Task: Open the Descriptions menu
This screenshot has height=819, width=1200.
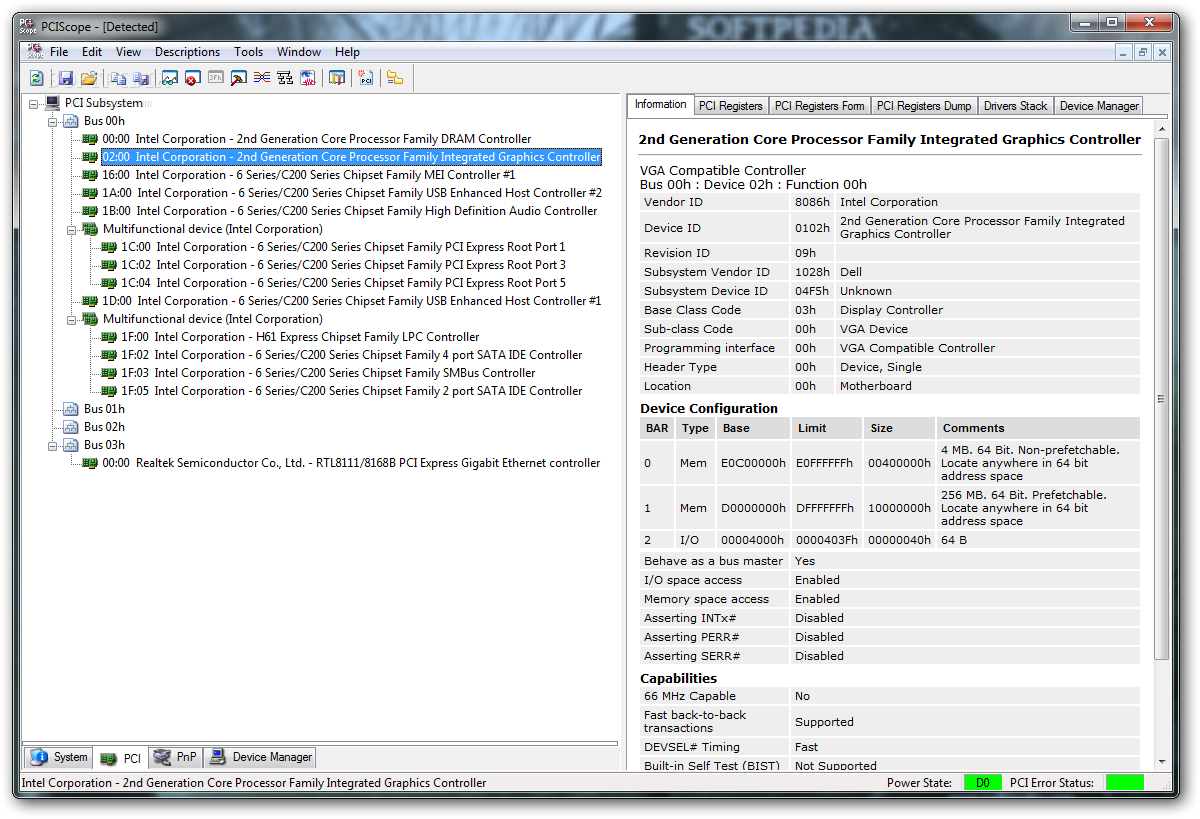Action: 187,52
